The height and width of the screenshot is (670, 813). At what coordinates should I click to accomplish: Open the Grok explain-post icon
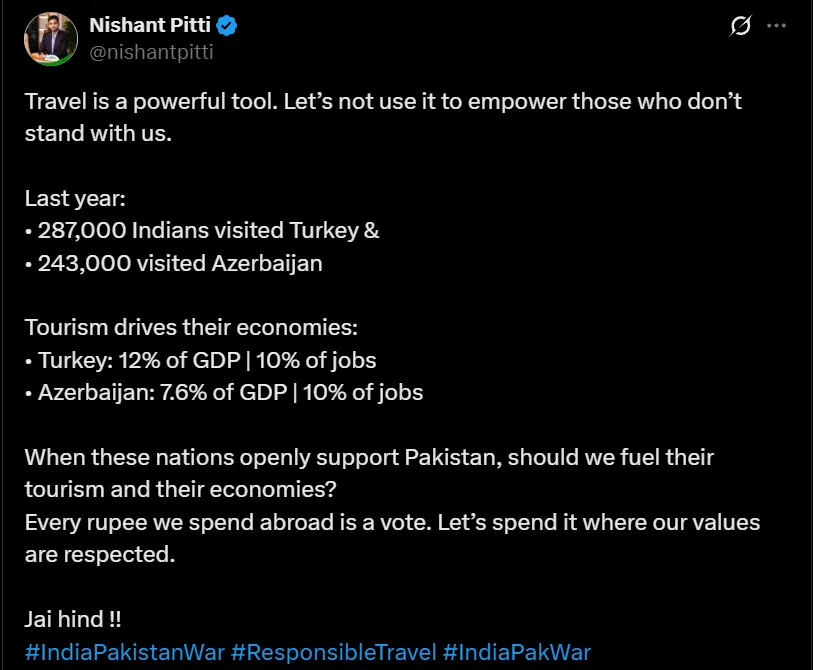pyautogui.click(x=740, y=25)
